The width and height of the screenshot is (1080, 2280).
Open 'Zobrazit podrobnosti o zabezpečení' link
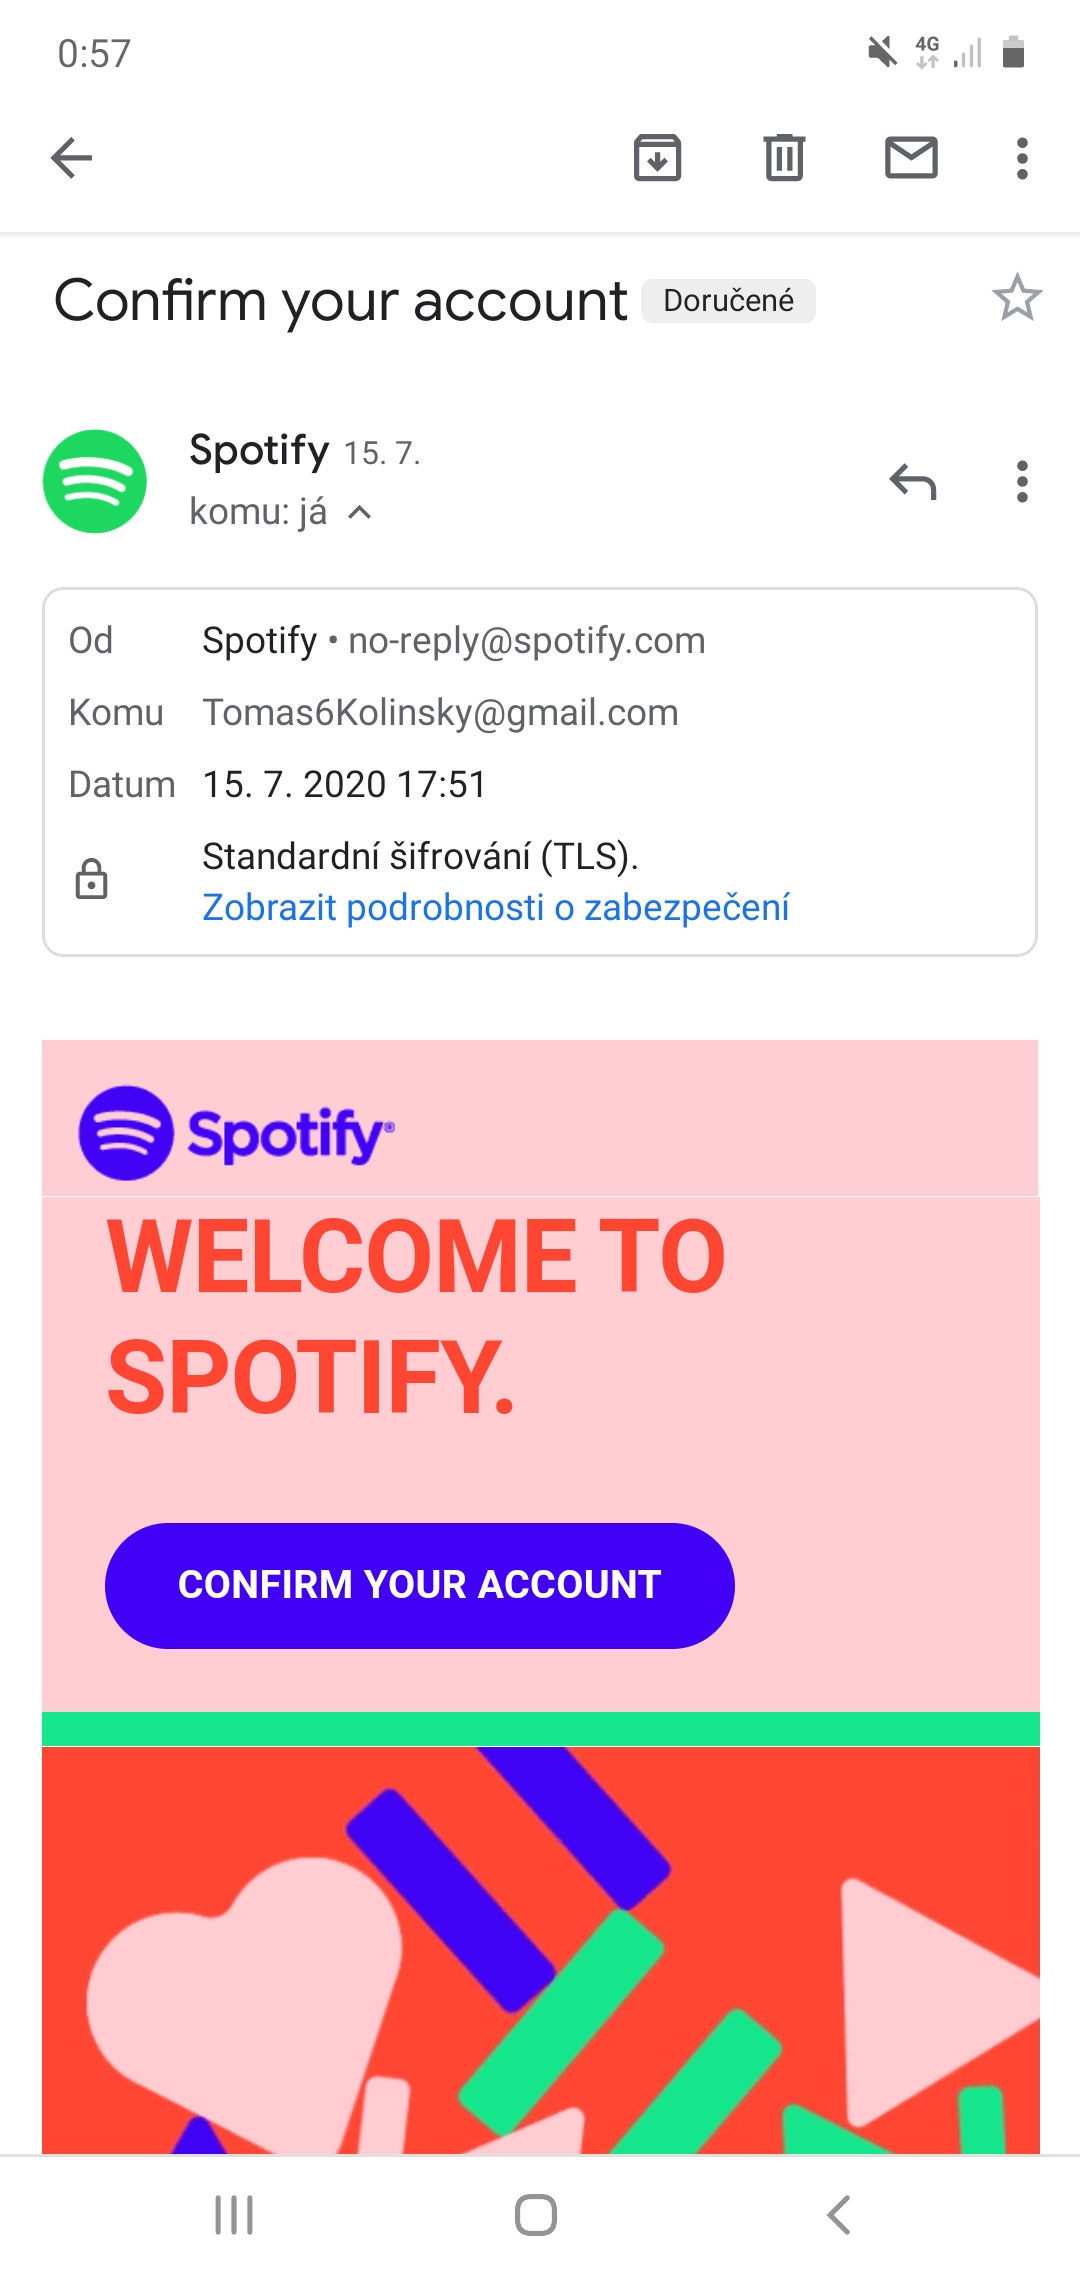coord(496,907)
